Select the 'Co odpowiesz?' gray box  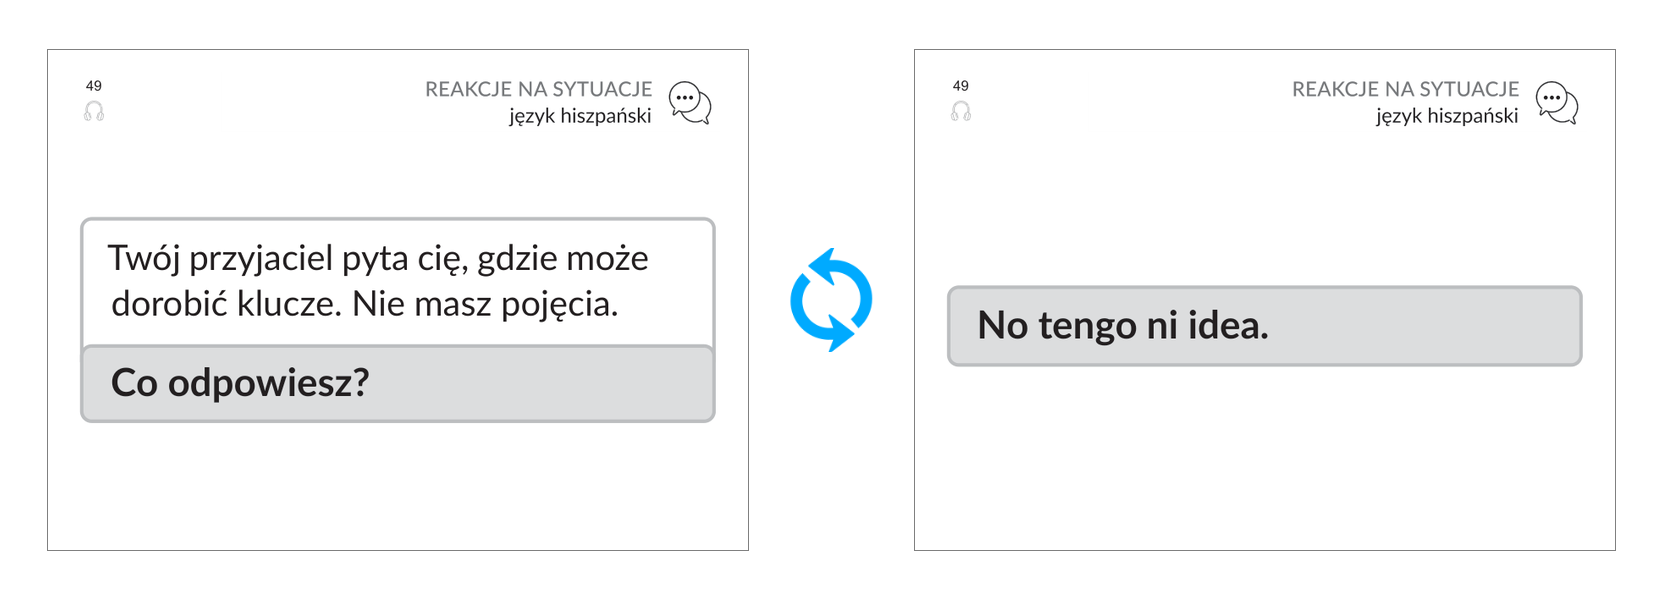398,384
